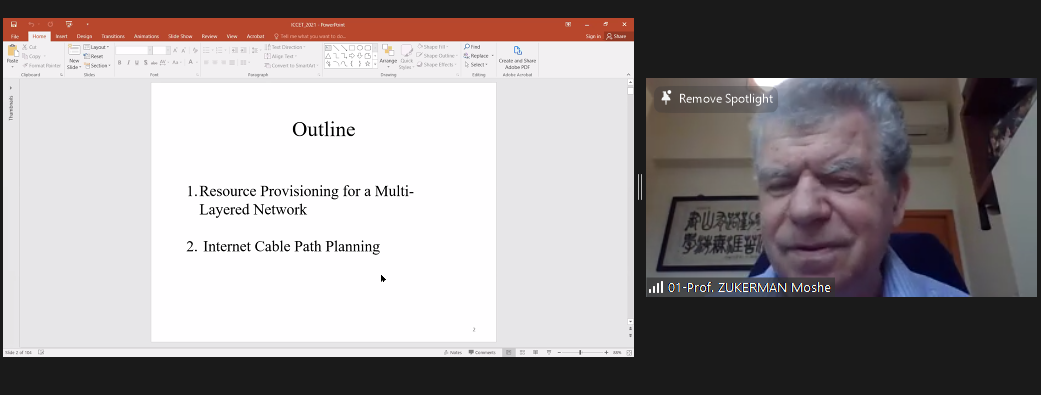Click the Undo arrow in the quick access toolbar
The image size is (1041, 395).
tap(31, 25)
